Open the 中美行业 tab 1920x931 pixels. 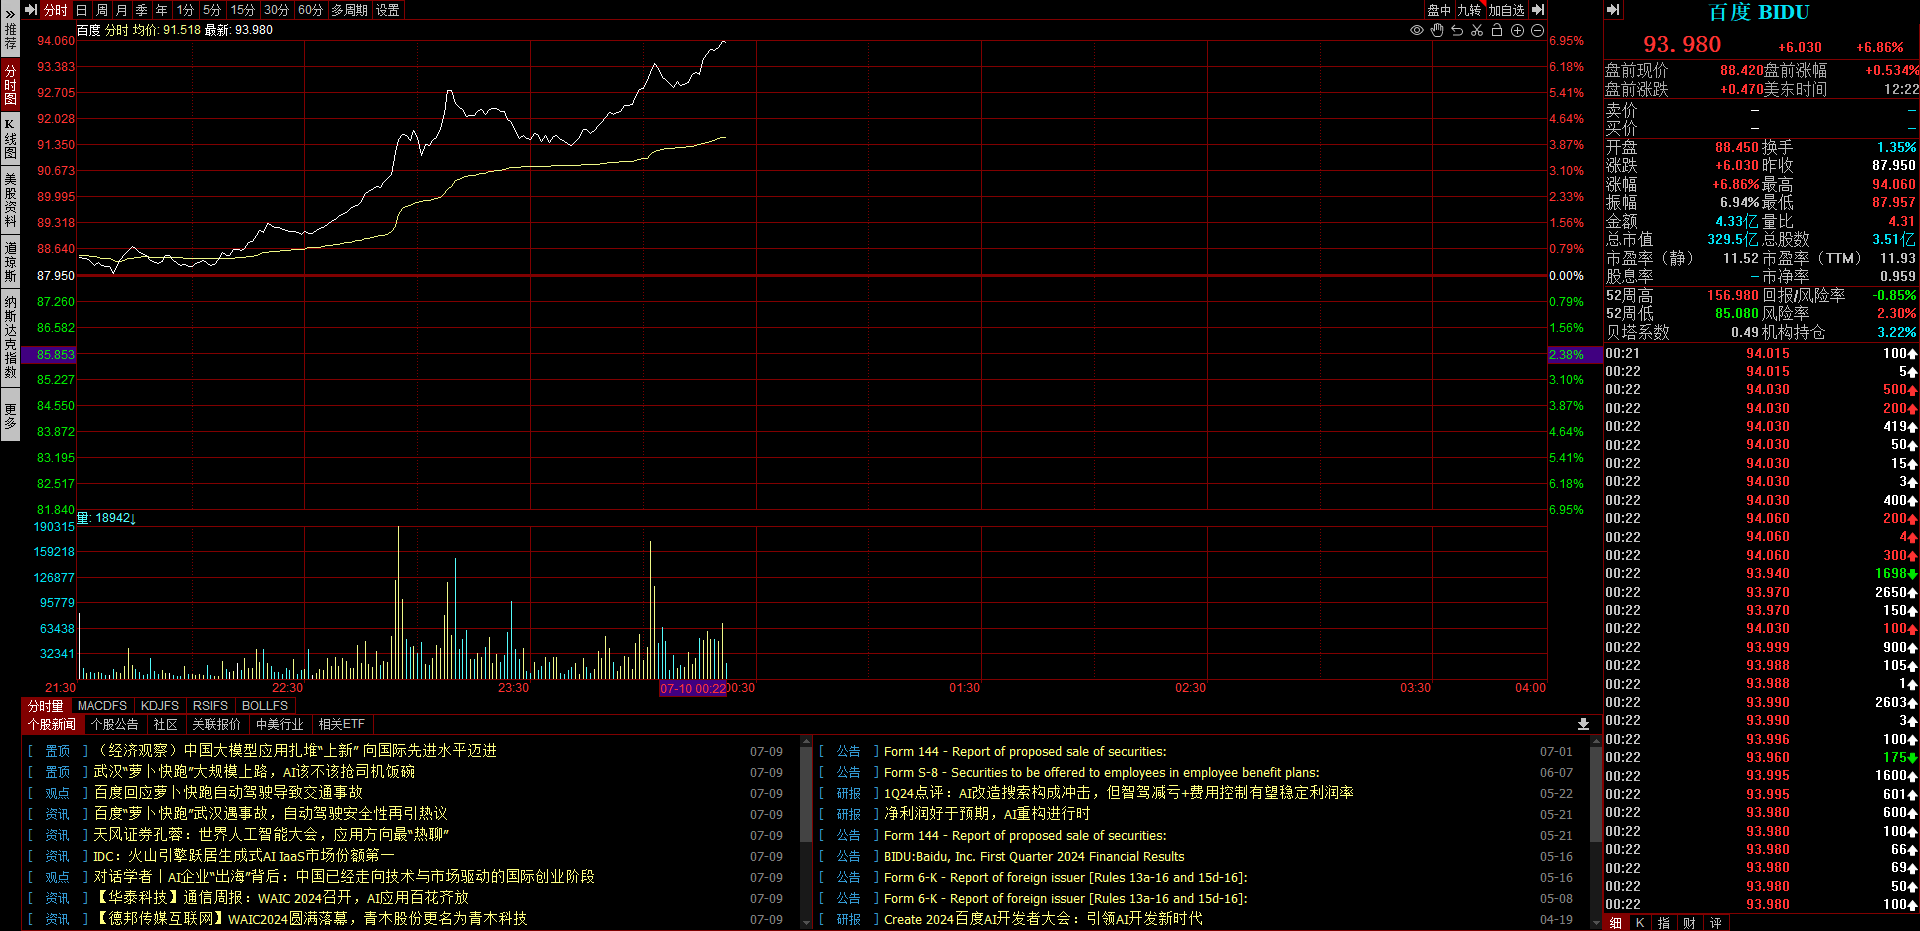coord(279,724)
